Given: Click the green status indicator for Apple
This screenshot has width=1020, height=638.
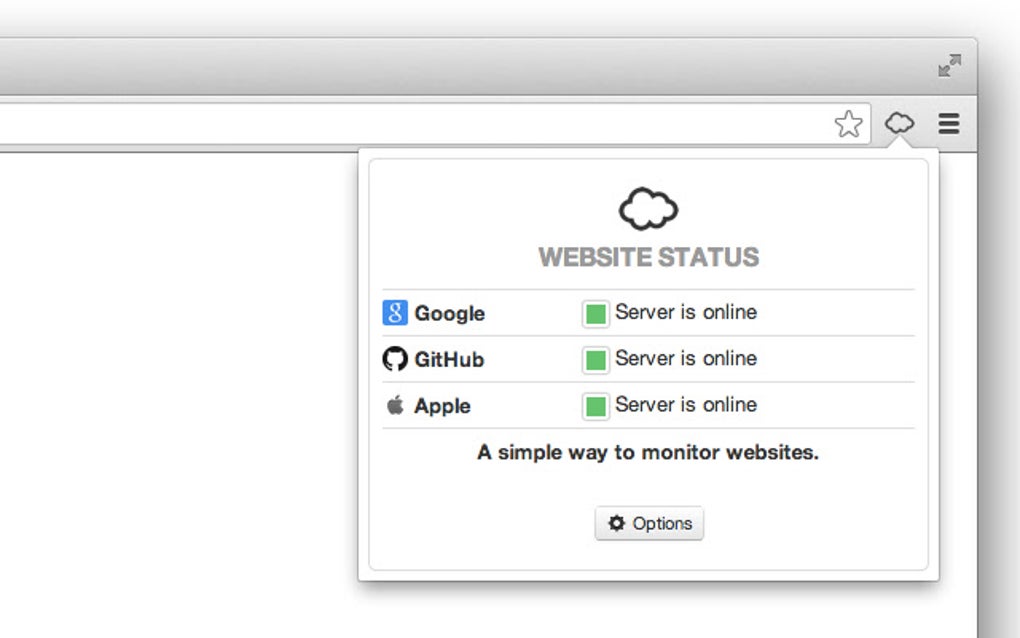Looking at the screenshot, I should tap(595, 406).
